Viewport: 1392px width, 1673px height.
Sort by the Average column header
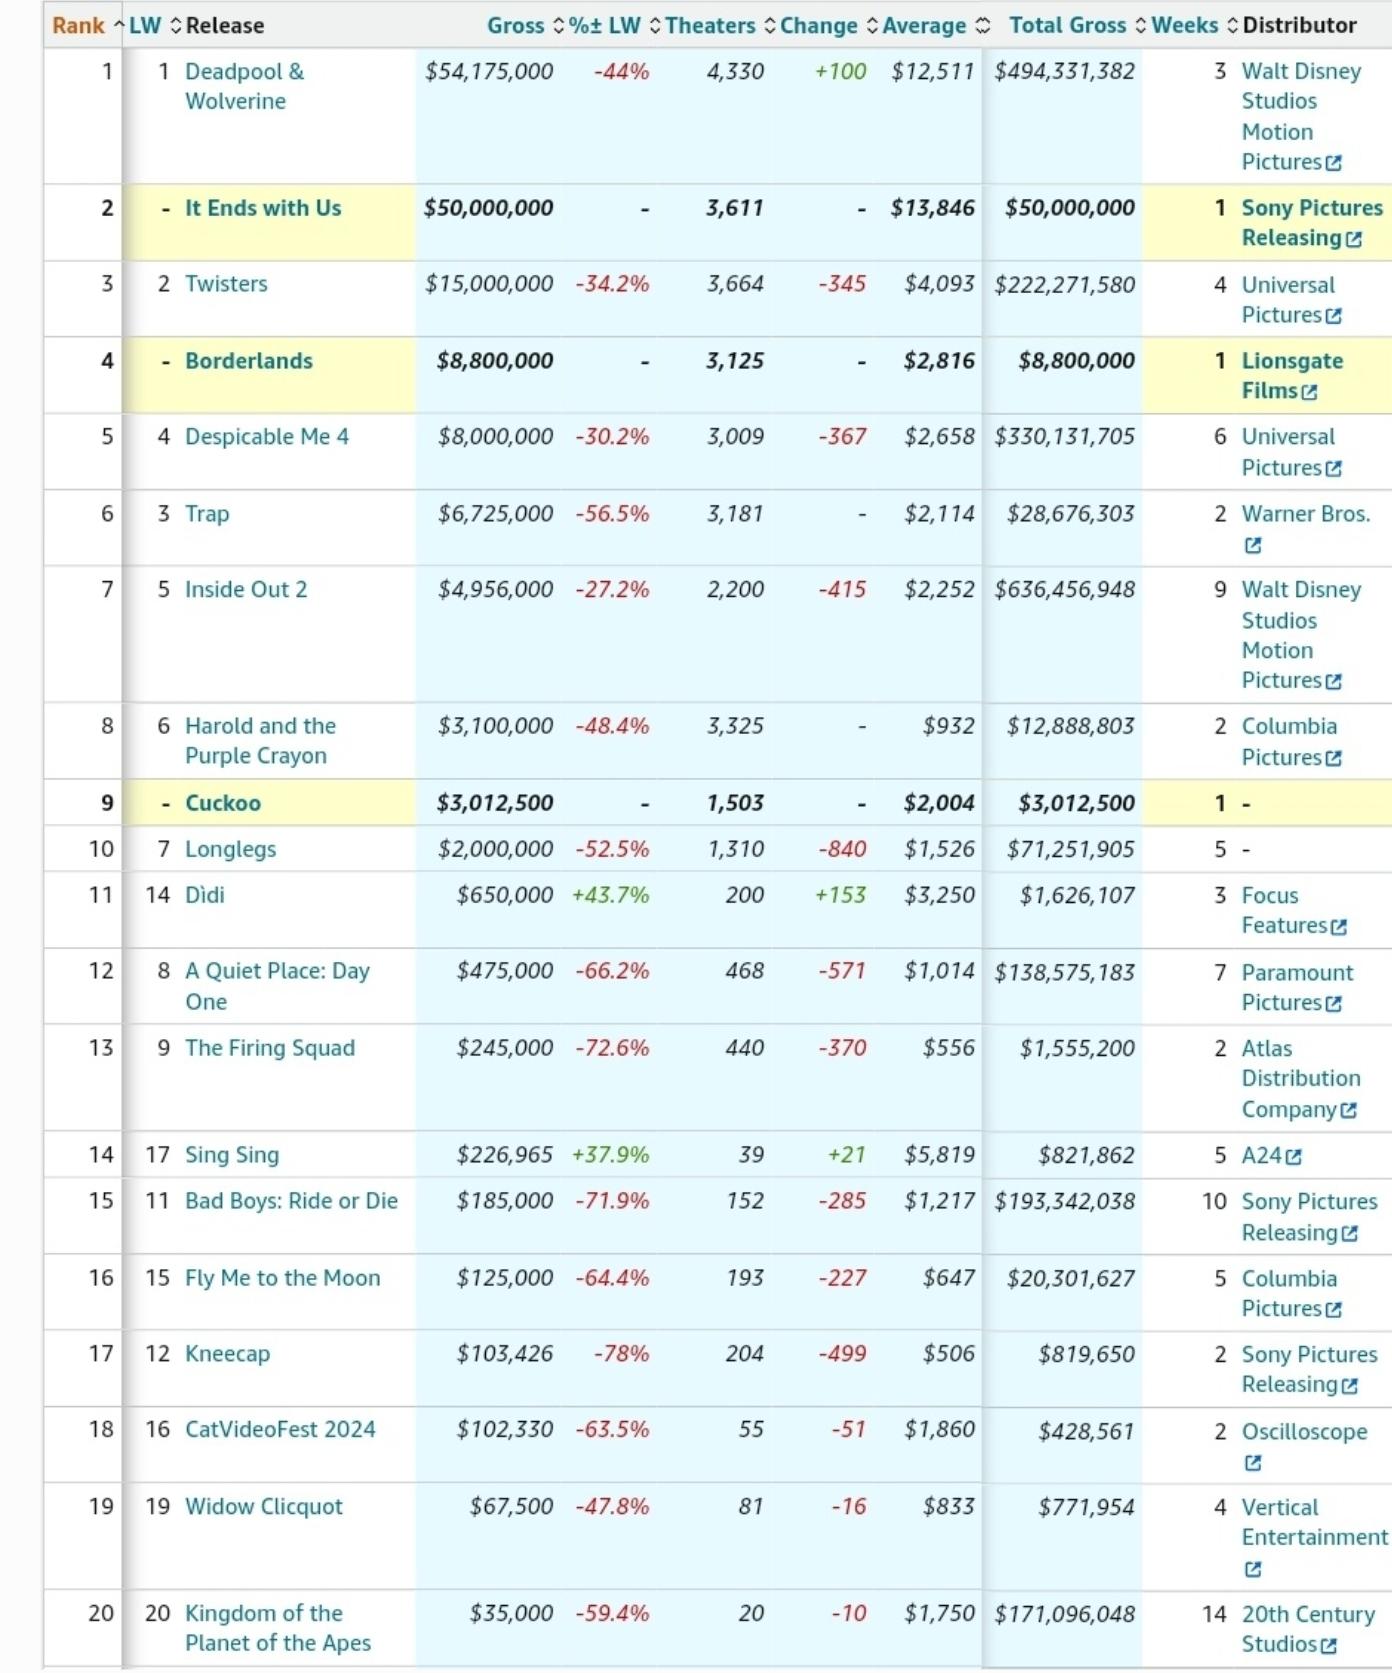pos(935,25)
